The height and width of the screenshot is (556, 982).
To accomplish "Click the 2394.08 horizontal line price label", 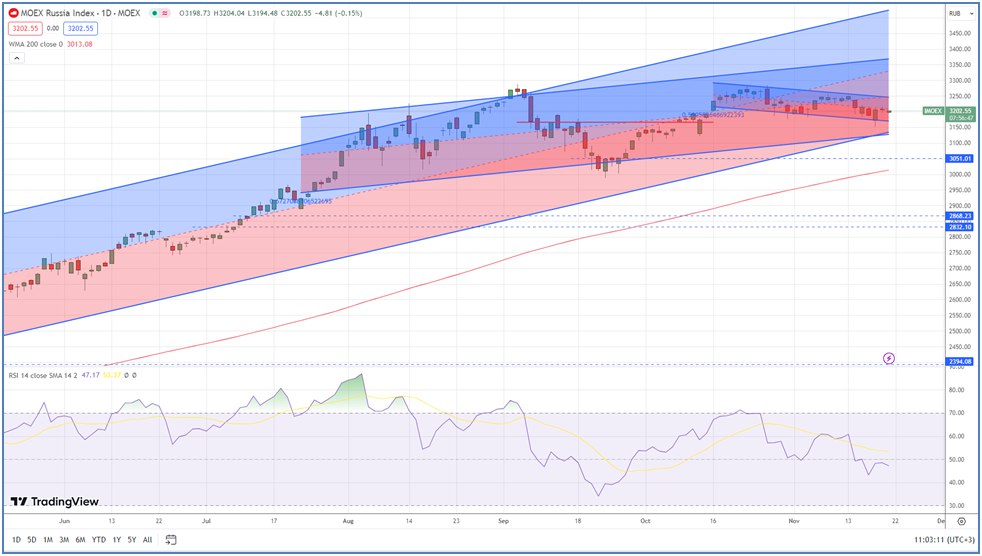I will point(959,361).
